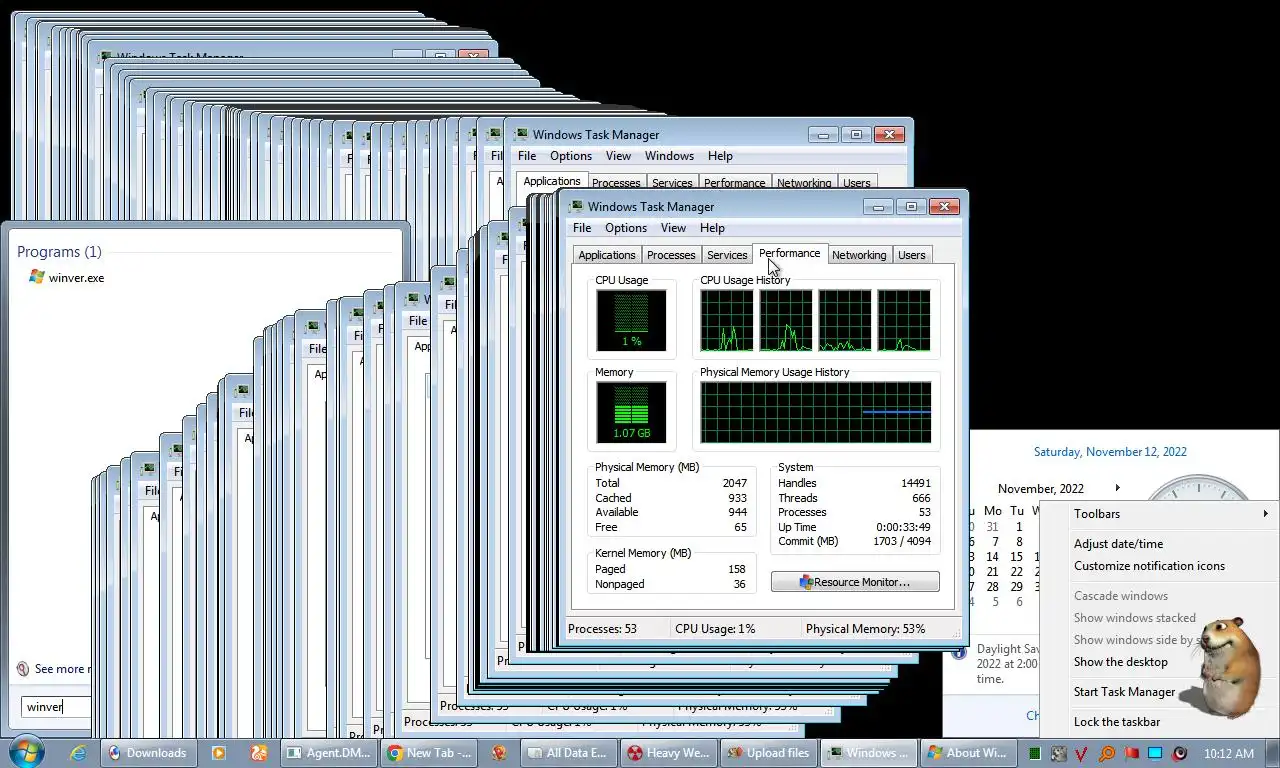This screenshot has width=1280, height=768.
Task: Select Start Task Manager in the context menu
Action: 1124,692
